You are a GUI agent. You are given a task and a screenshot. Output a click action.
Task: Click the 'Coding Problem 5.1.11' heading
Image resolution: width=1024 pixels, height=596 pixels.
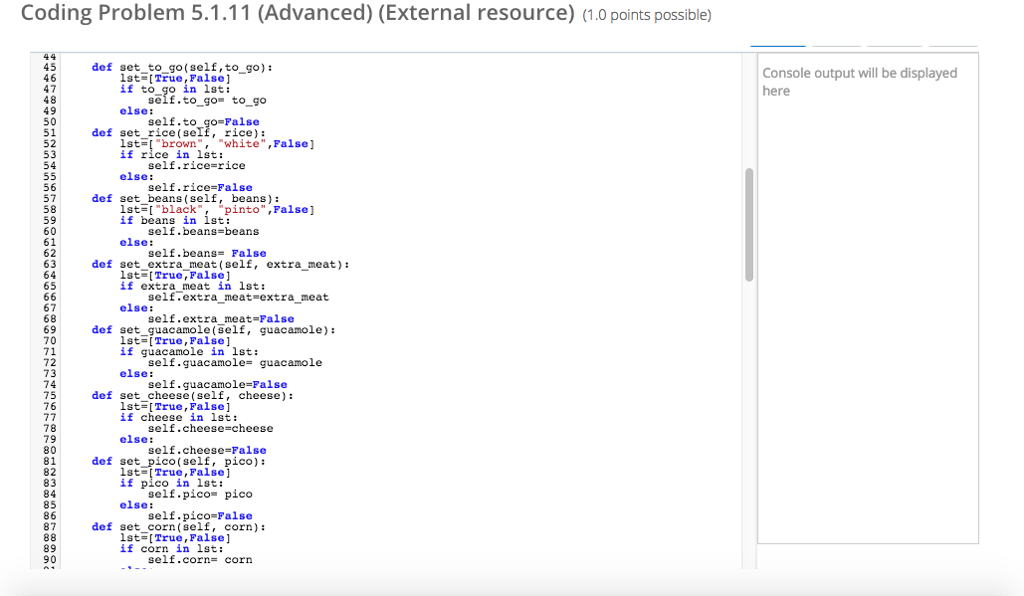pyautogui.click(x=298, y=12)
